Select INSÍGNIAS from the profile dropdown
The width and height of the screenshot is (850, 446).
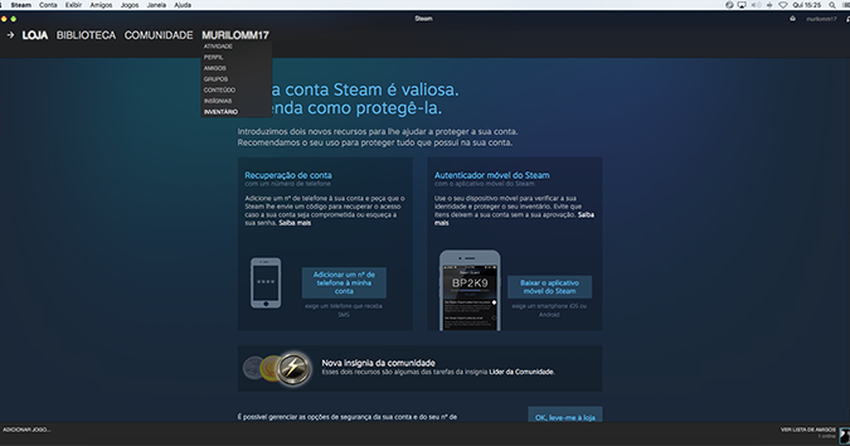pyautogui.click(x=218, y=101)
